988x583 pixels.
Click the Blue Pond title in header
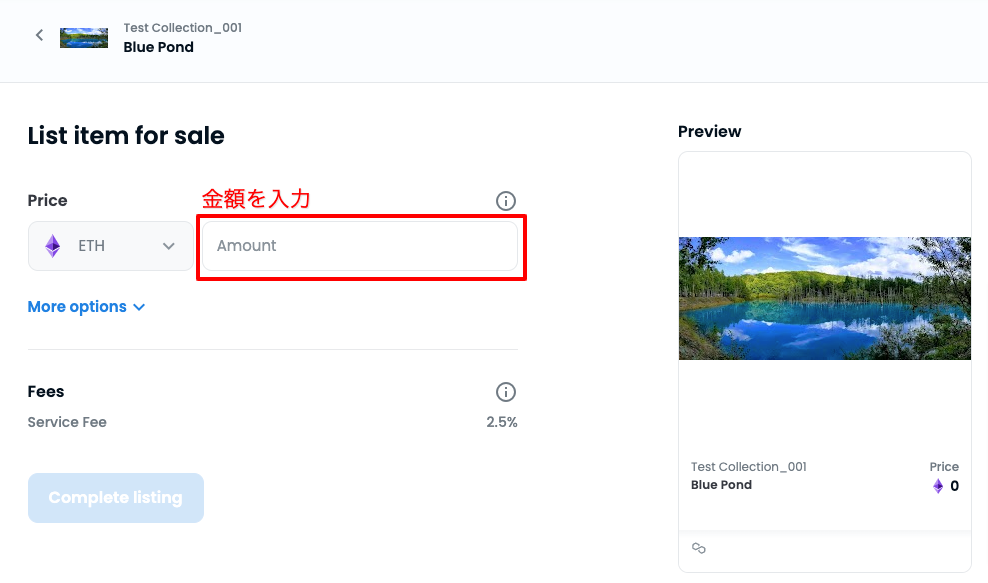coord(158,47)
